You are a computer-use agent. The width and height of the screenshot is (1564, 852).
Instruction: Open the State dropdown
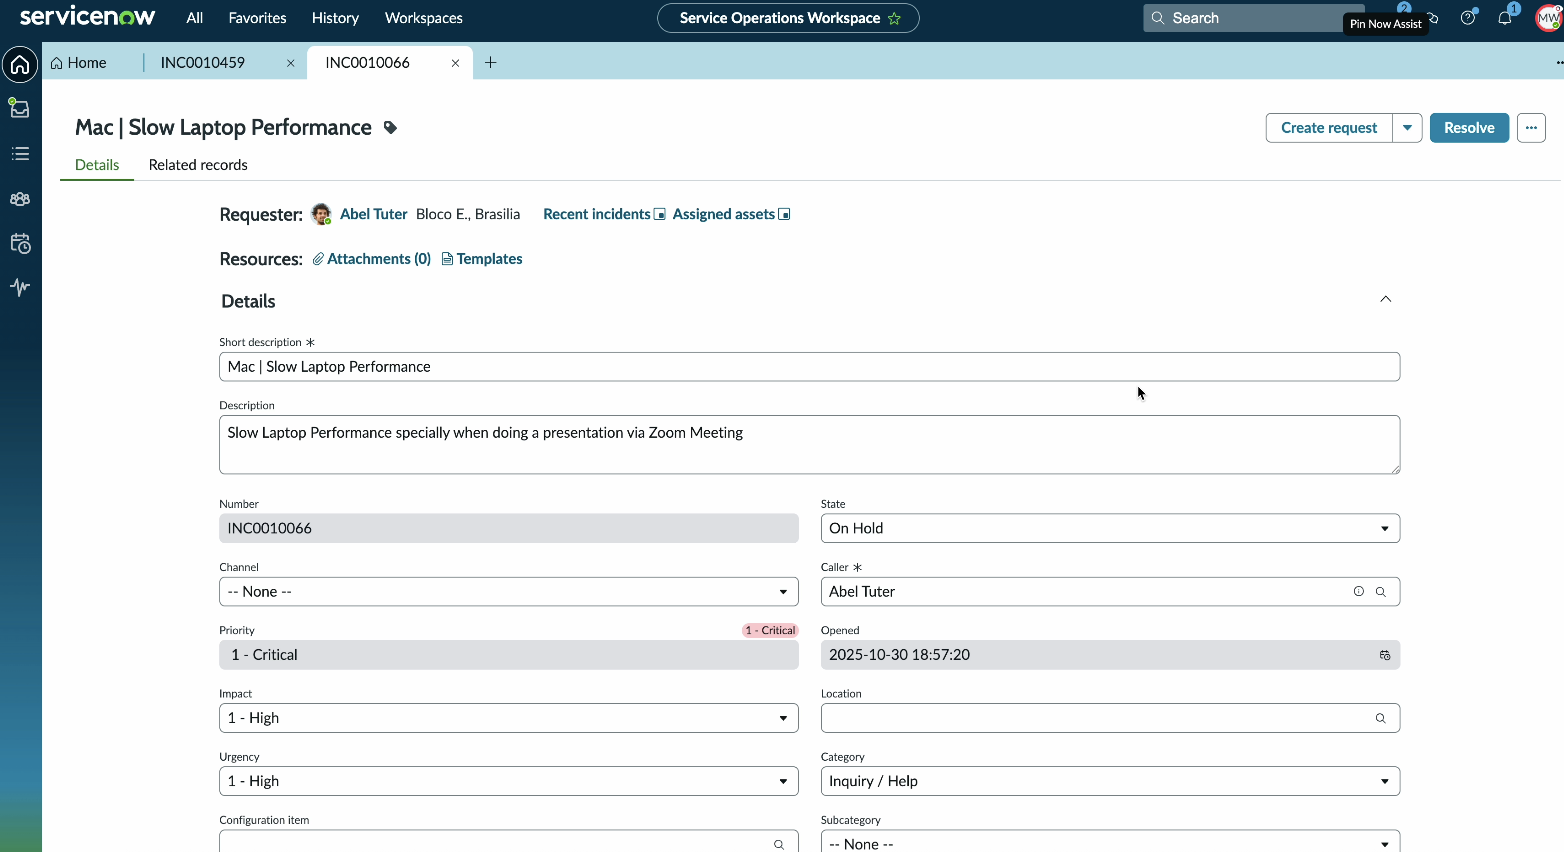pos(1110,528)
